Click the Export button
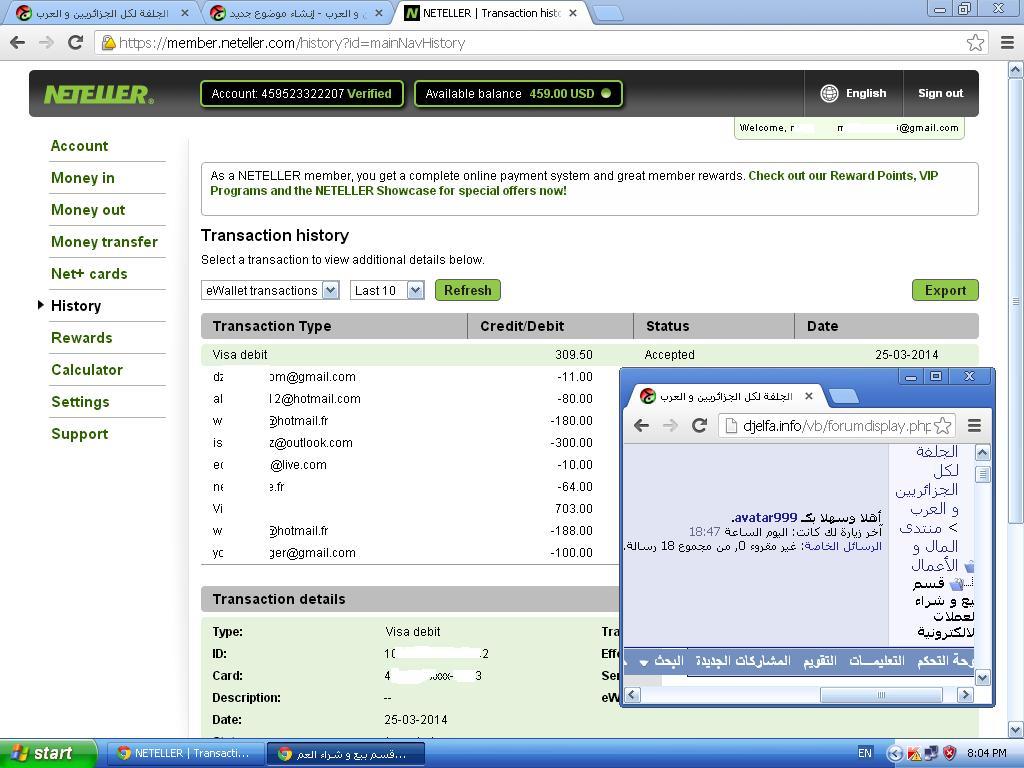Image resolution: width=1024 pixels, height=768 pixels. coord(945,291)
